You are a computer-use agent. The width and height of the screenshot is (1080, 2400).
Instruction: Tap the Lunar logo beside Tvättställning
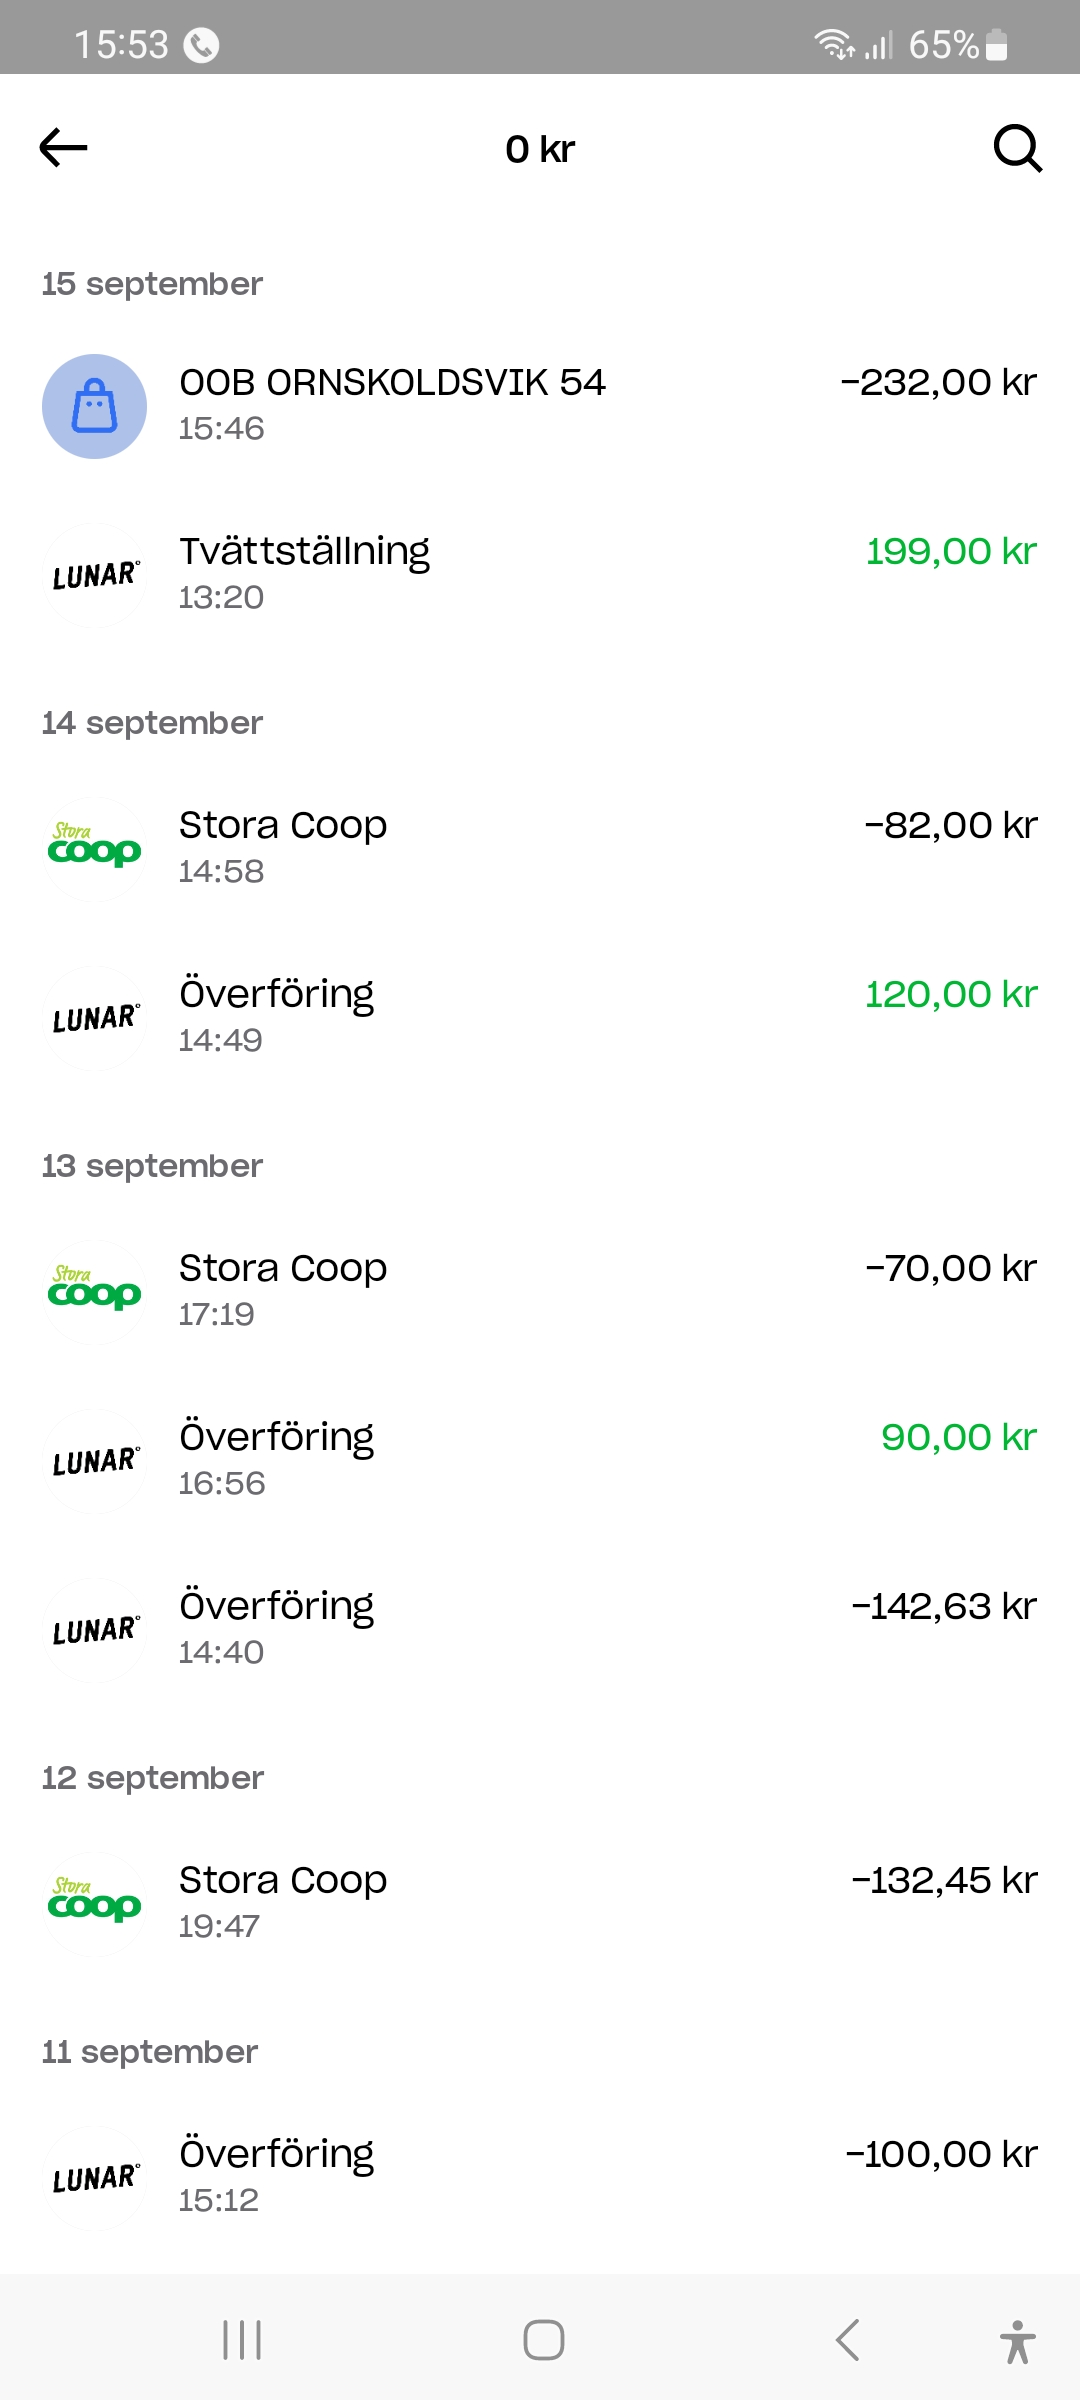tap(95, 576)
